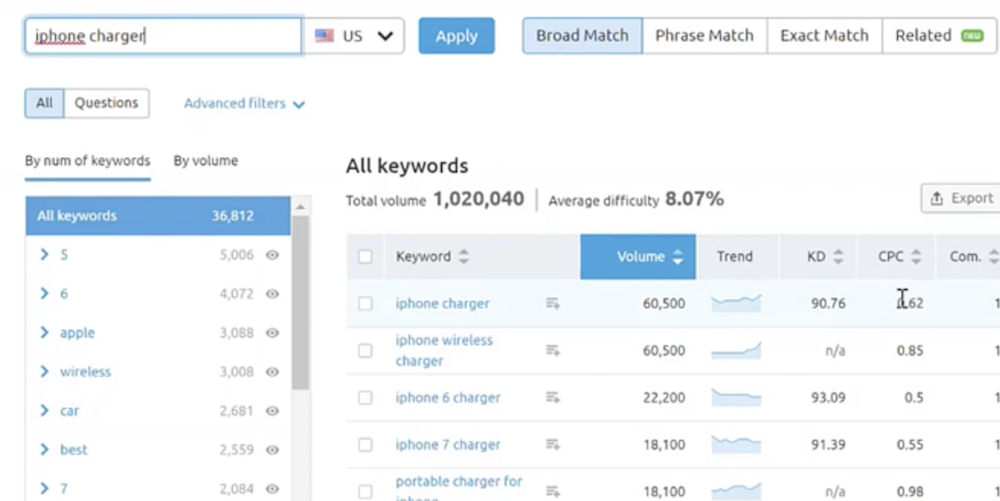Image resolution: width=1000 pixels, height=501 pixels.
Task: Expand the best keyword group
Action: [44, 450]
